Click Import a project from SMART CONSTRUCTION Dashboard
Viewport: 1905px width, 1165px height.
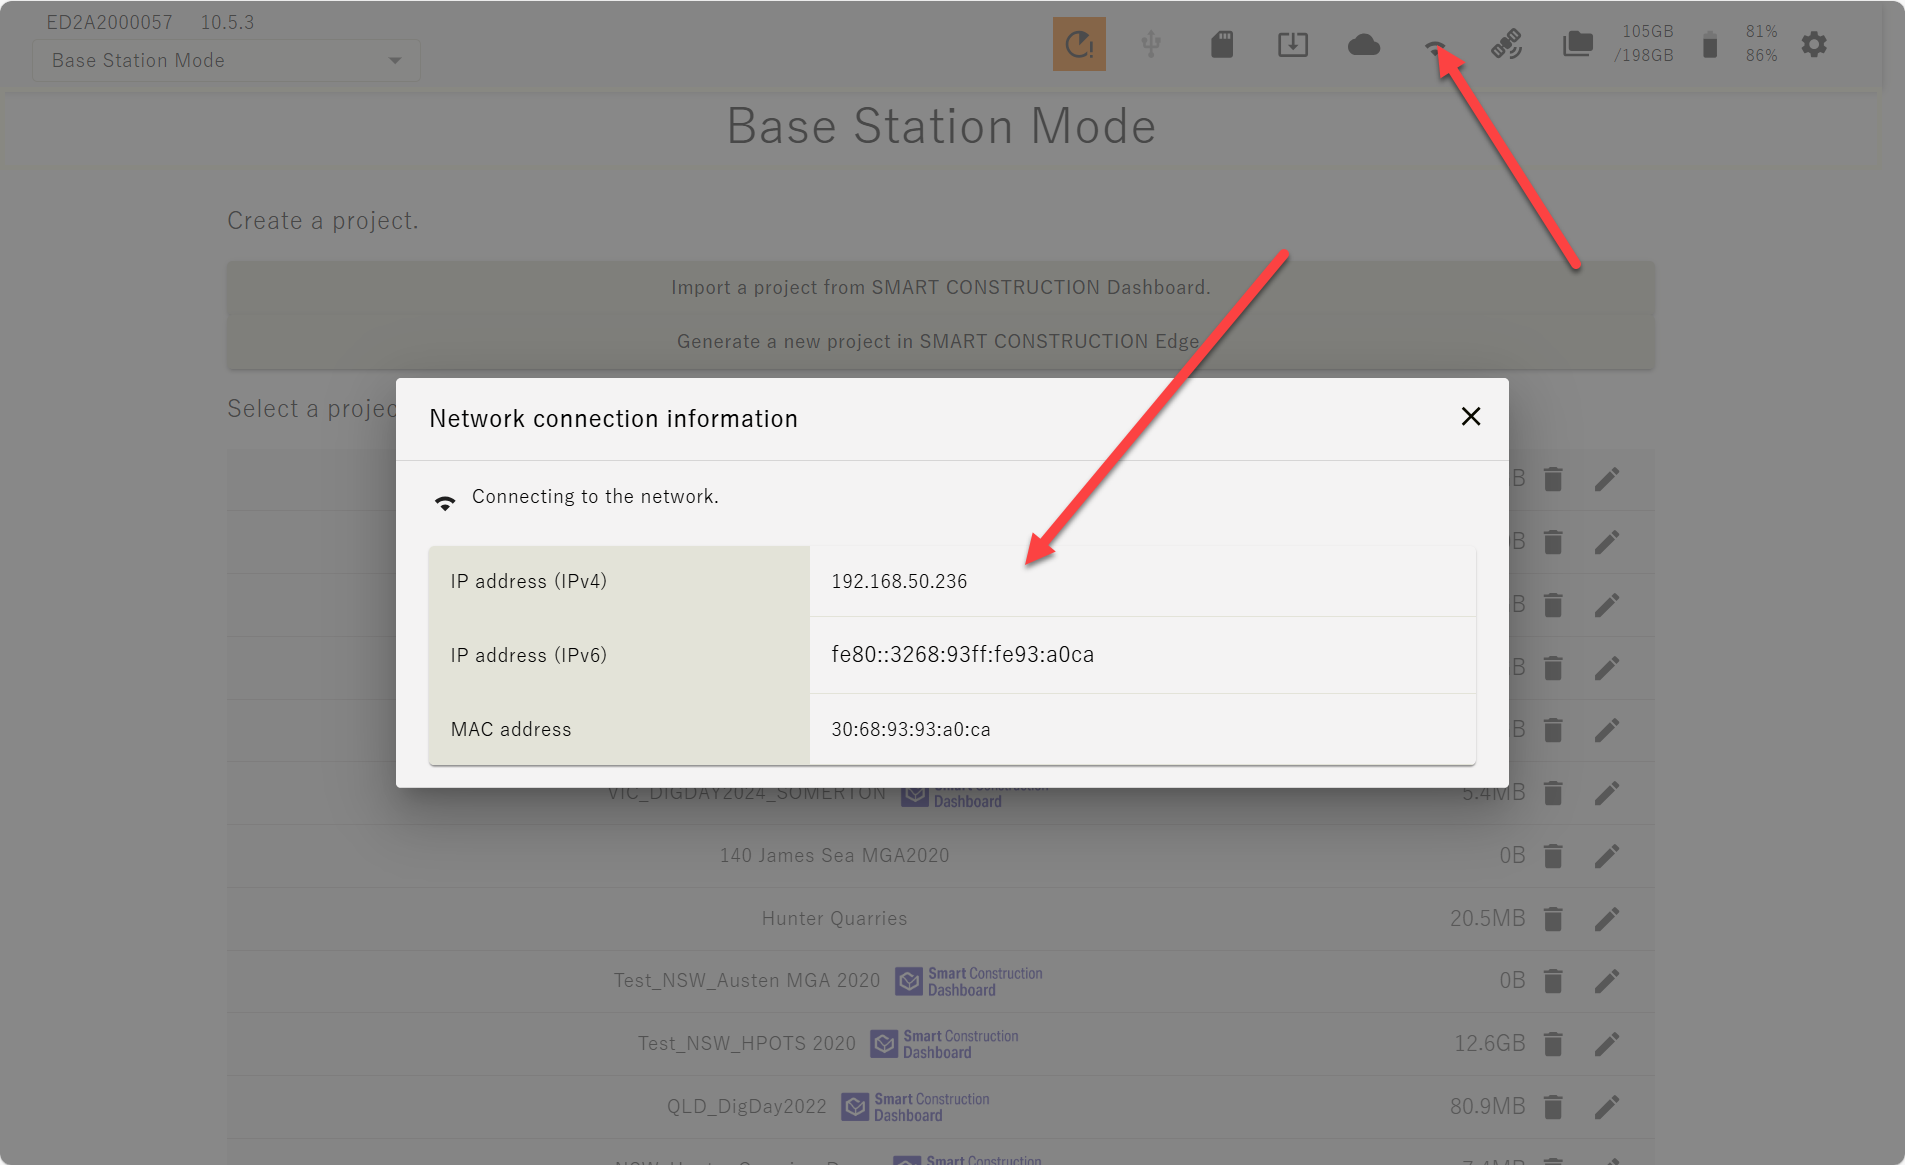pyautogui.click(x=940, y=288)
